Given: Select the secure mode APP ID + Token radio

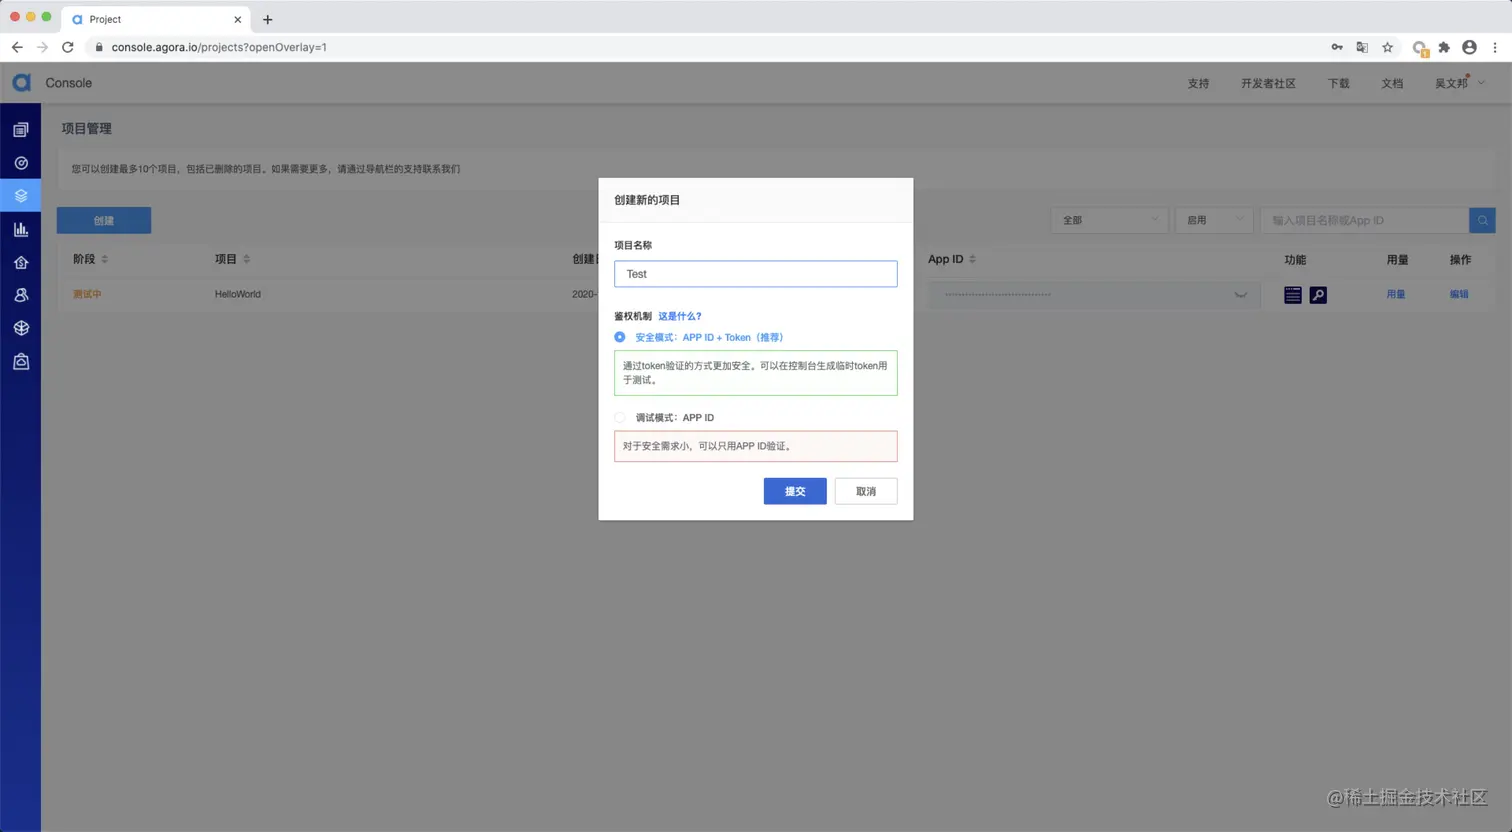Looking at the screenshot, I should [620, 337].
